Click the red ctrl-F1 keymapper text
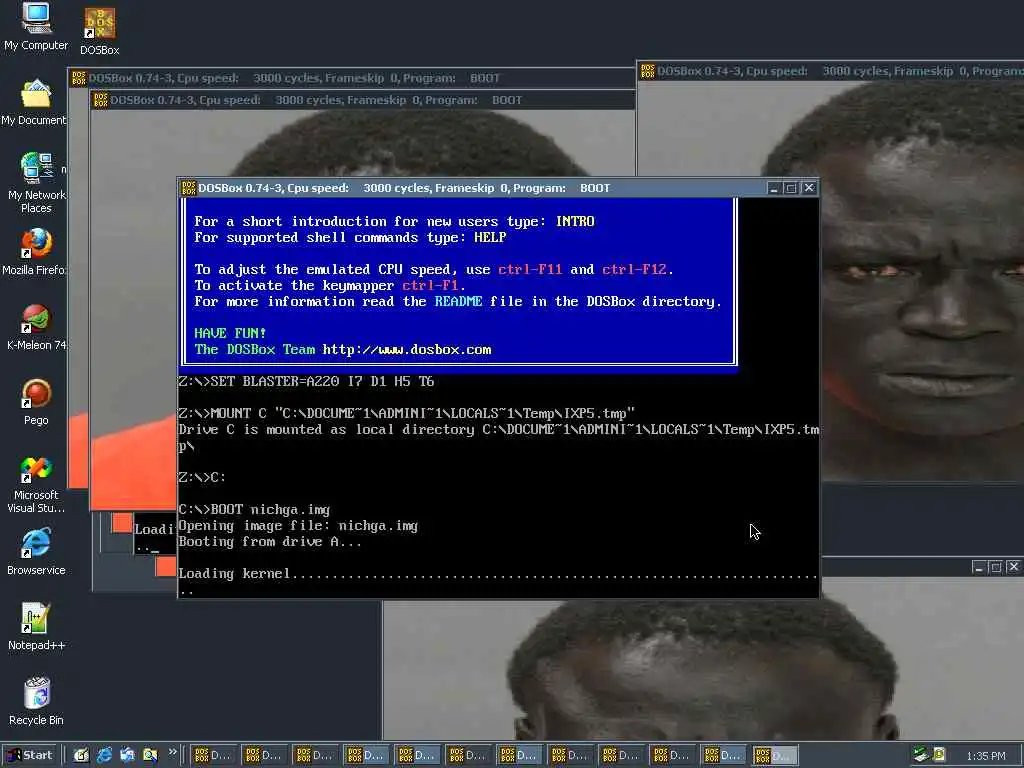The image size is (1024, 768). pyautogui.click(x=430, y=285)
